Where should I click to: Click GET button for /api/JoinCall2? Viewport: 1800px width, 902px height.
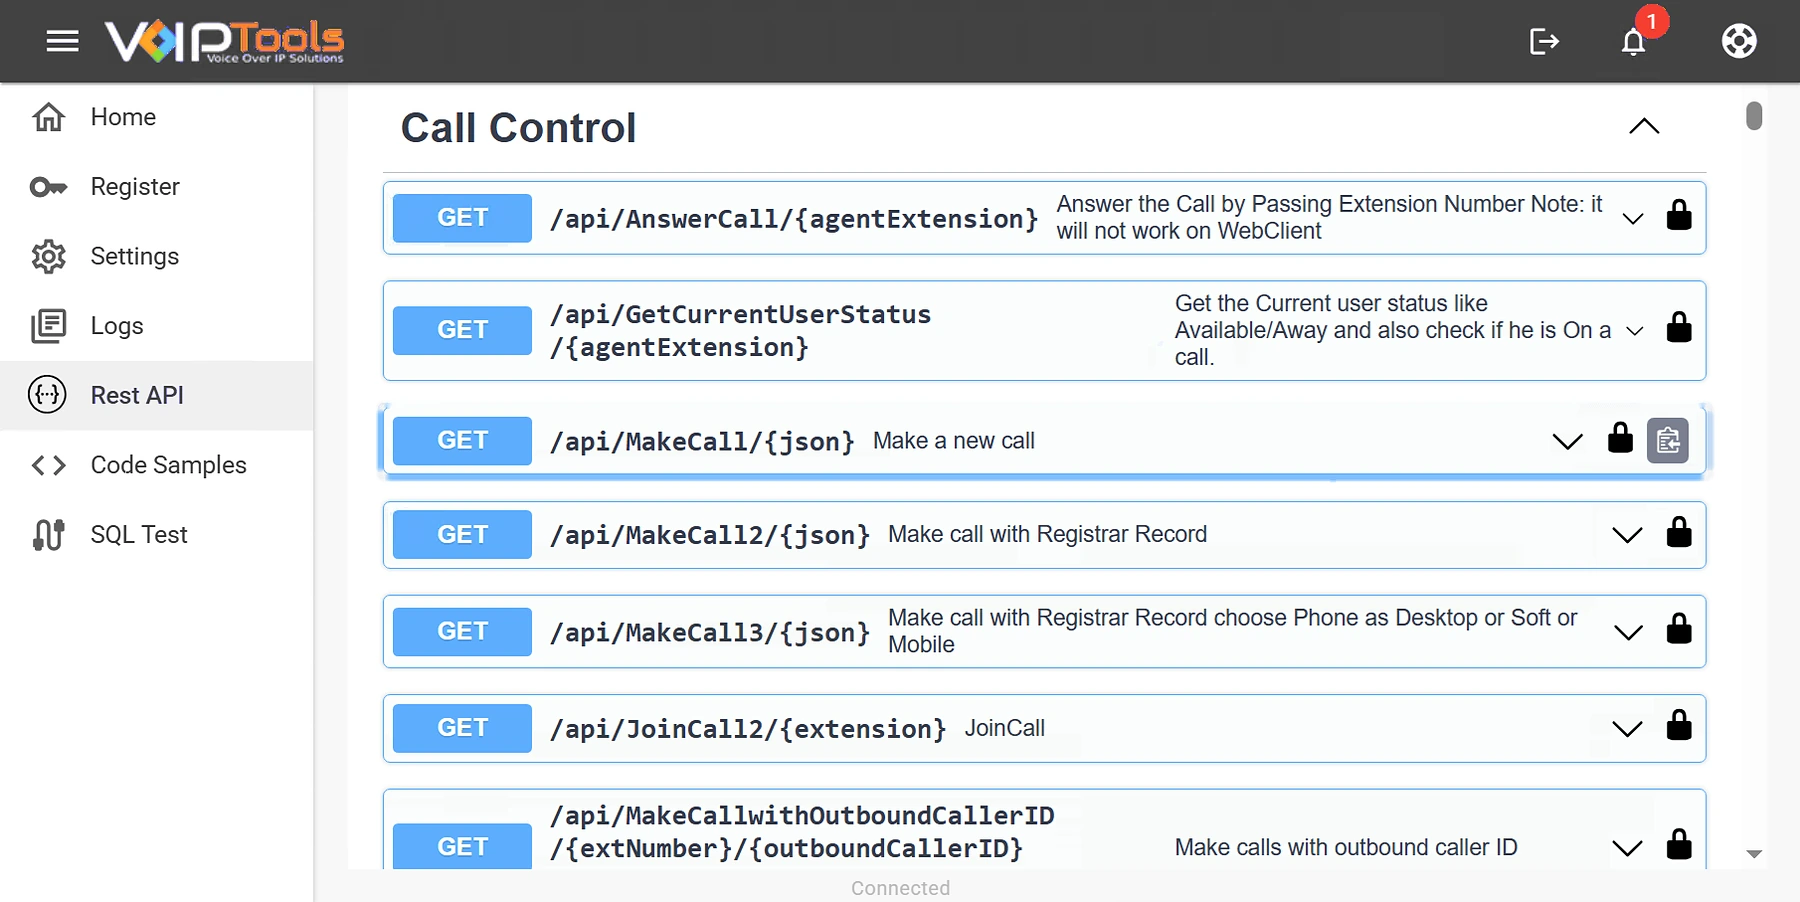[x=462, y=728]
